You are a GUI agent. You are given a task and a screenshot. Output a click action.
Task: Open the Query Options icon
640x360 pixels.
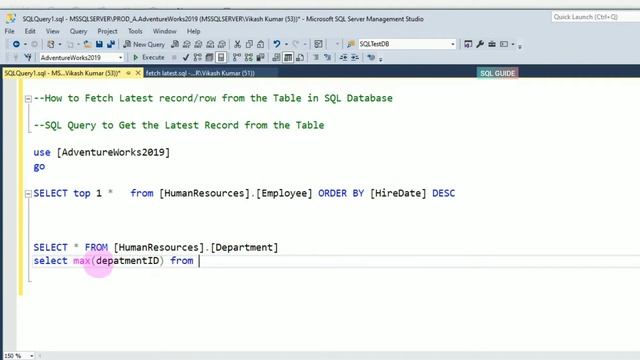click(x=209, y=58)
